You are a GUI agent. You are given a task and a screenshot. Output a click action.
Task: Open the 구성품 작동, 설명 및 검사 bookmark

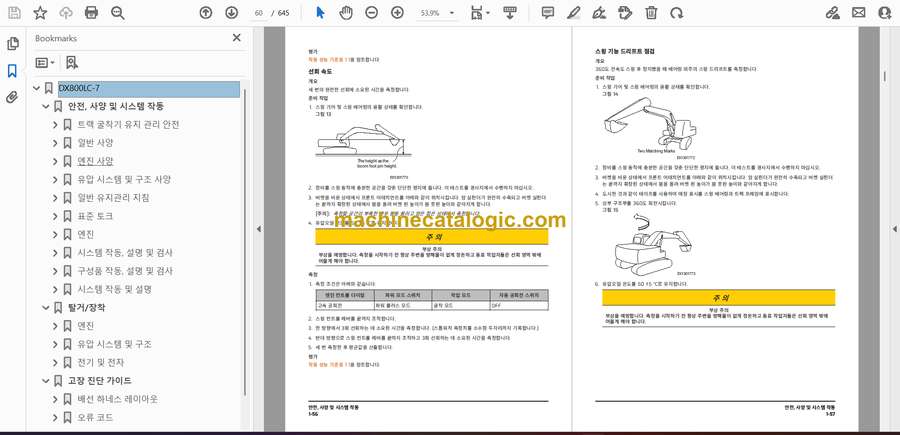[x=125, y=271]
